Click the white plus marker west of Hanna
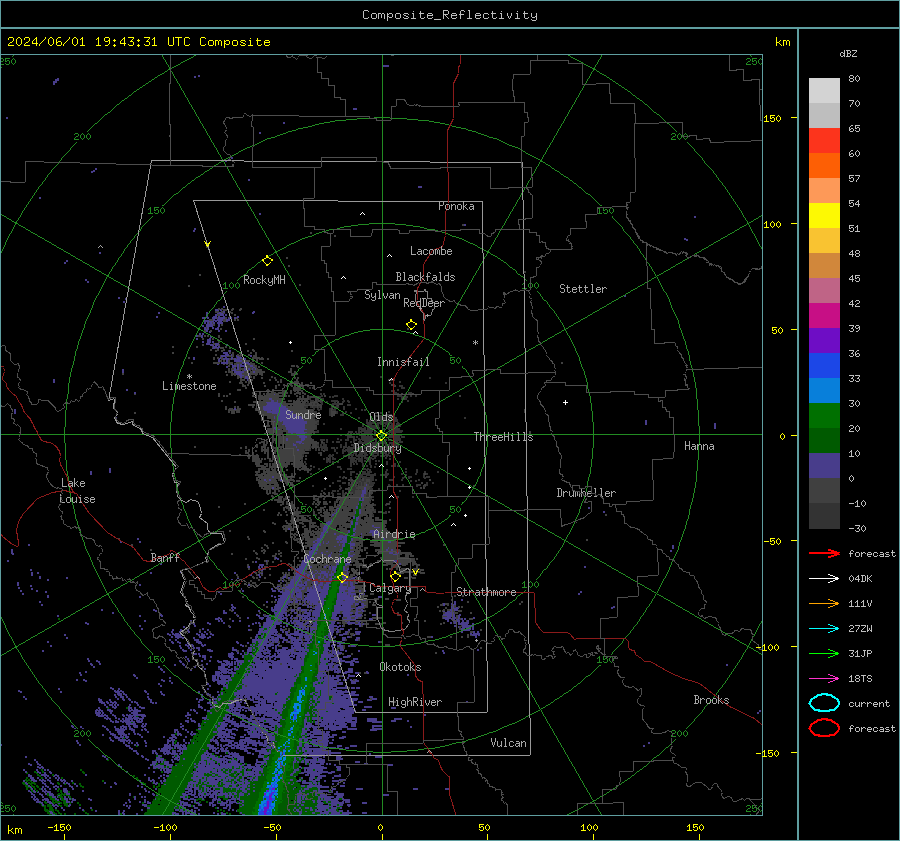 point(565,402)
